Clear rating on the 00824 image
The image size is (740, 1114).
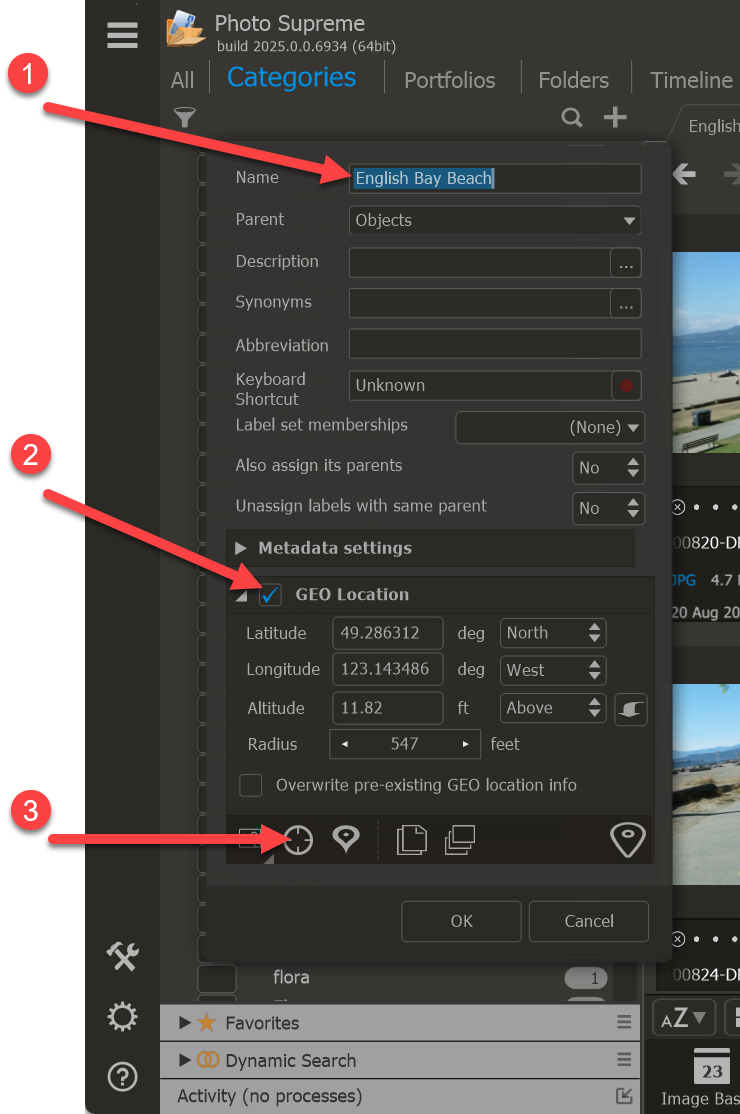678,939
